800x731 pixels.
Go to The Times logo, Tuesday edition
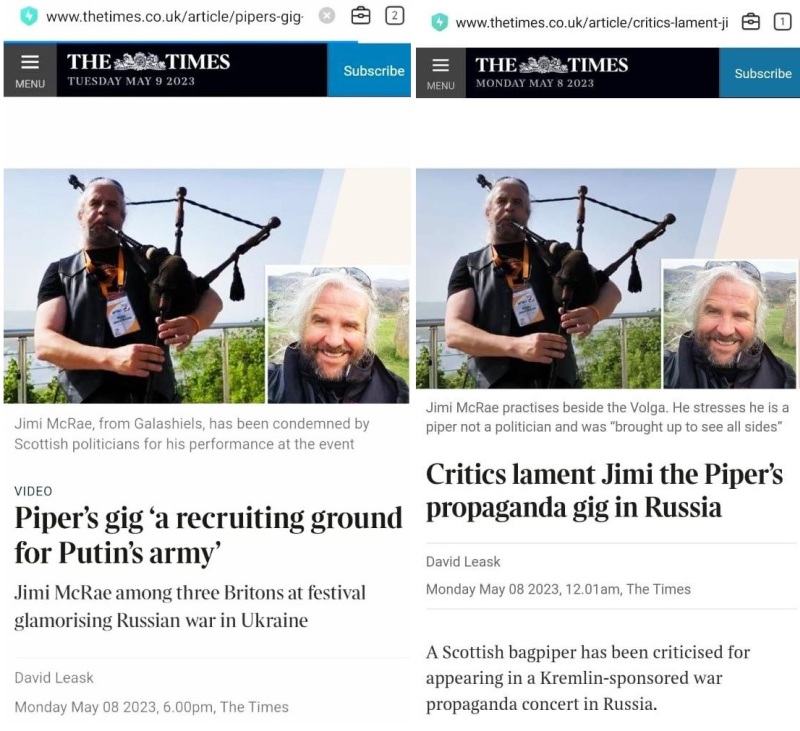pyautogui.click(x=148, y=62)
